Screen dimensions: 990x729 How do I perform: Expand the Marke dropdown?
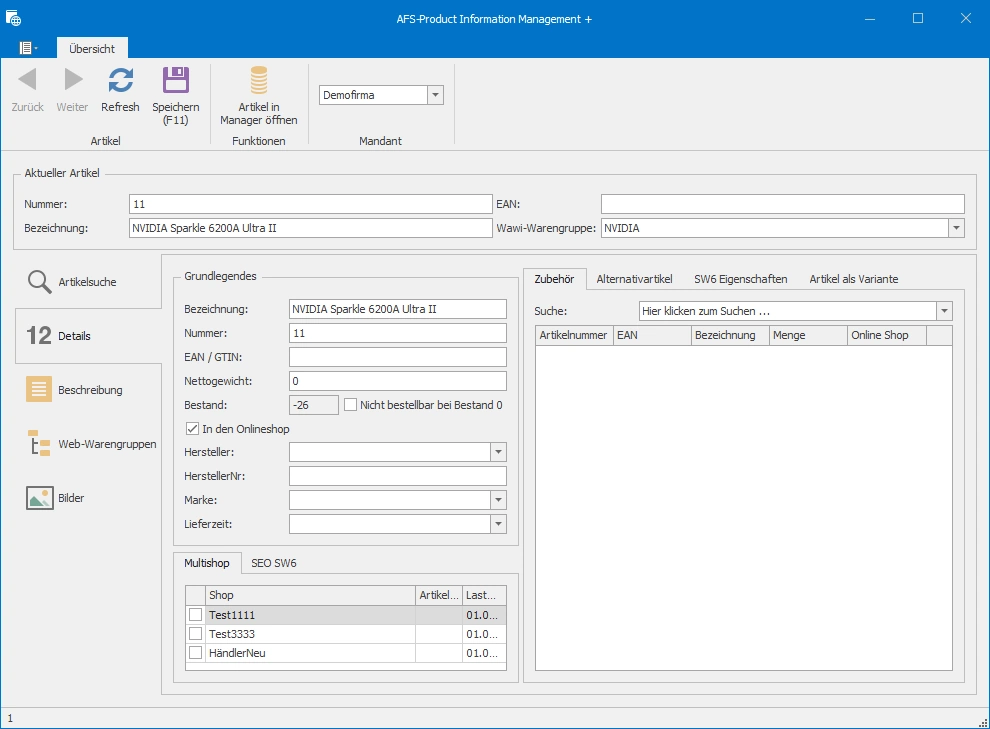pyautogui.click(x=498, y=500)
